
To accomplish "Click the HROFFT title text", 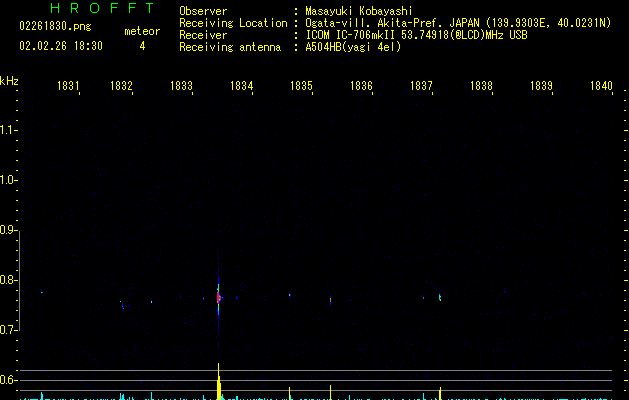I will 103,8.
